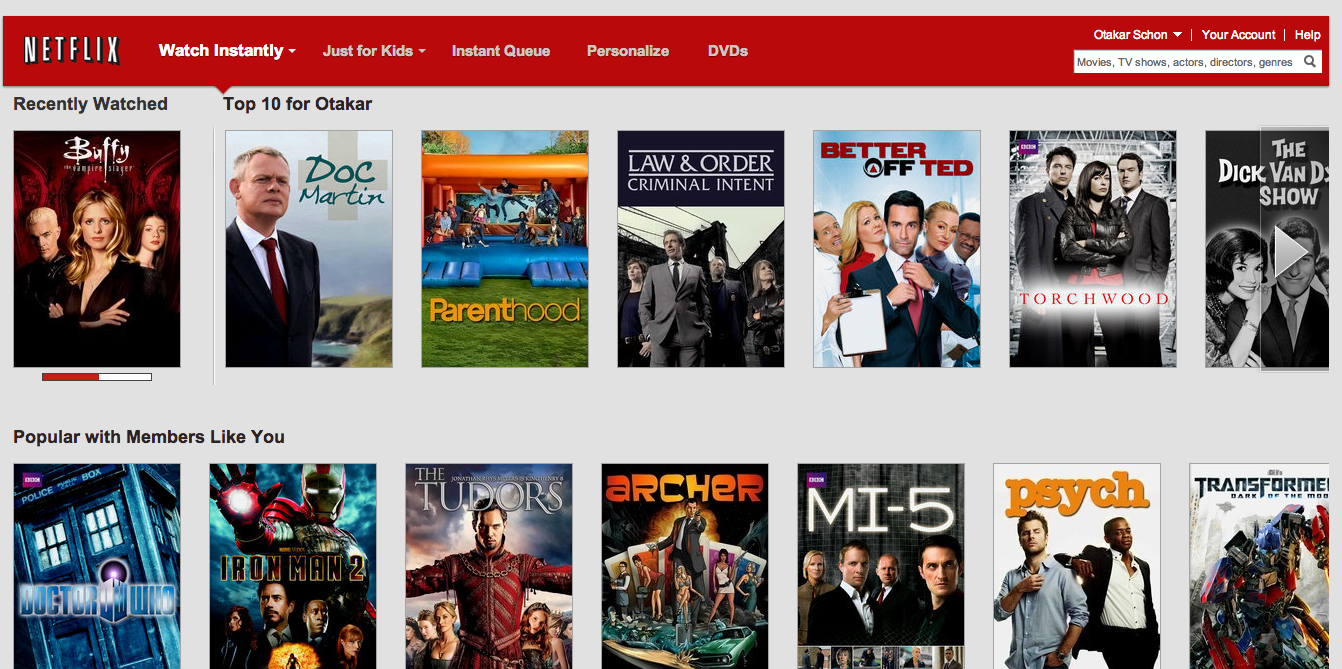Open the Personalize menu item
The width and height of the screenshot is (1342, 669).
[x=627, y=51]
